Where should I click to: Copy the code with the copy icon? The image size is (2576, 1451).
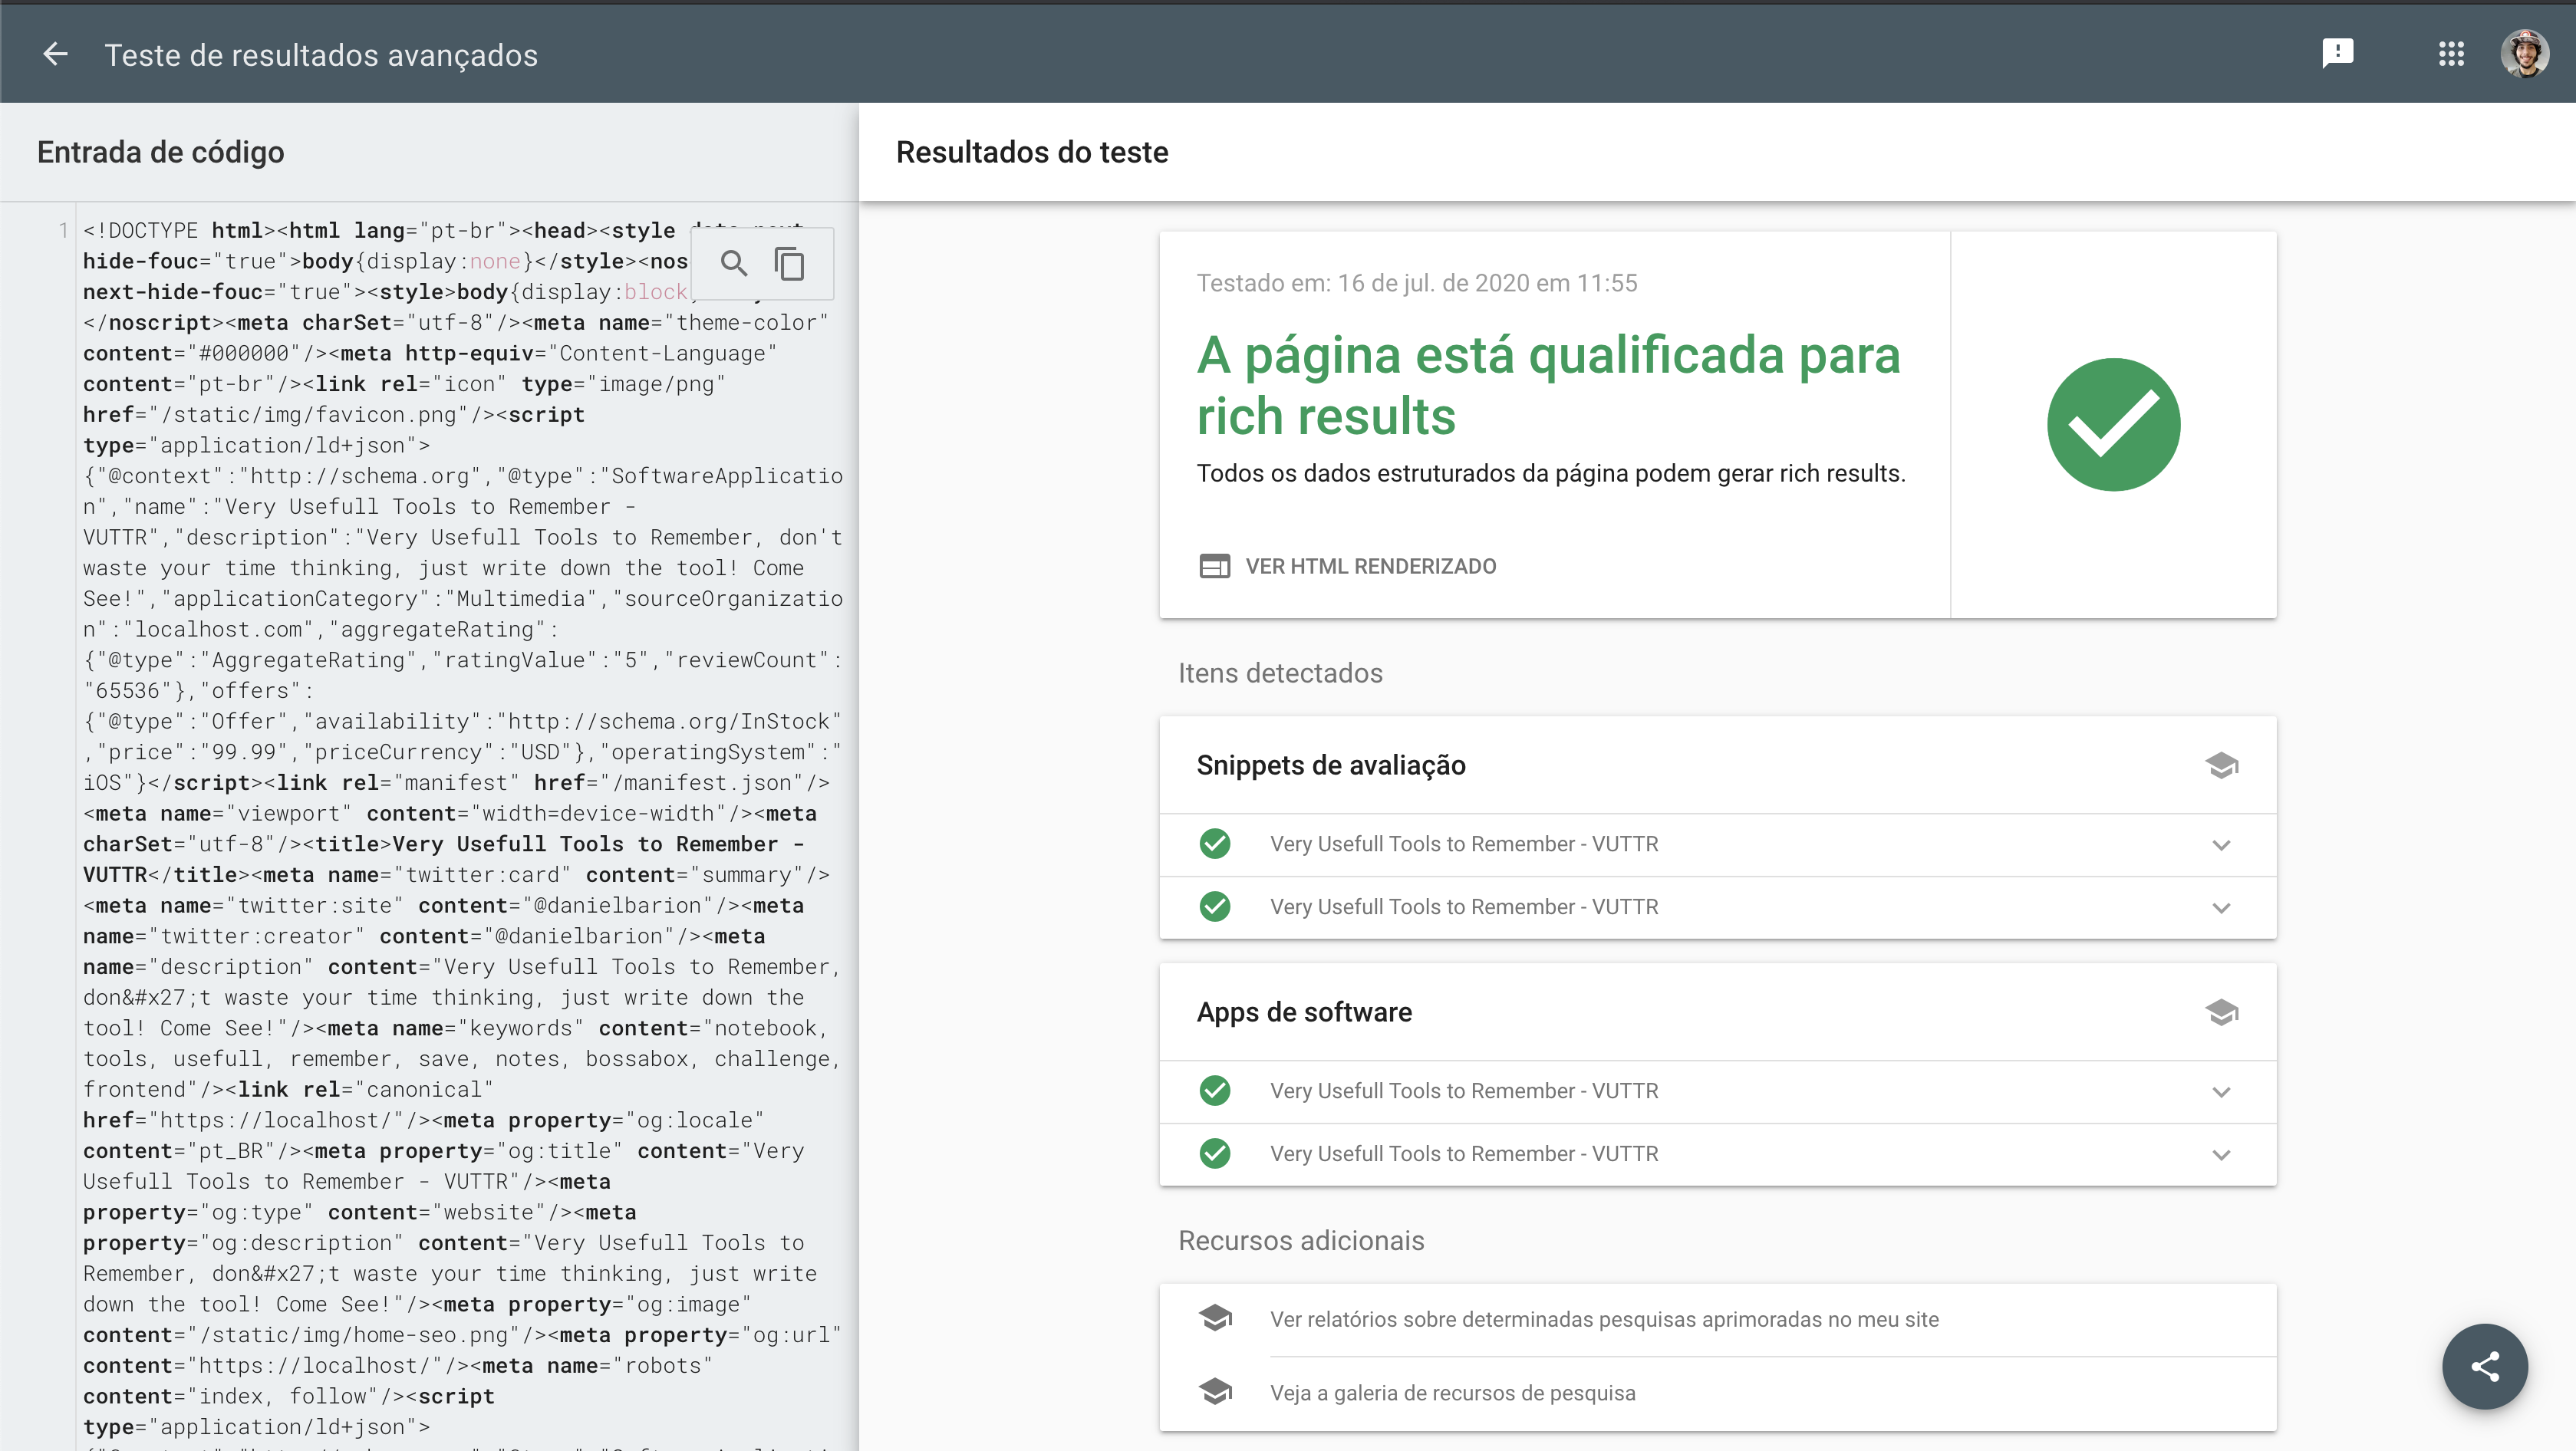click(790, 264)
